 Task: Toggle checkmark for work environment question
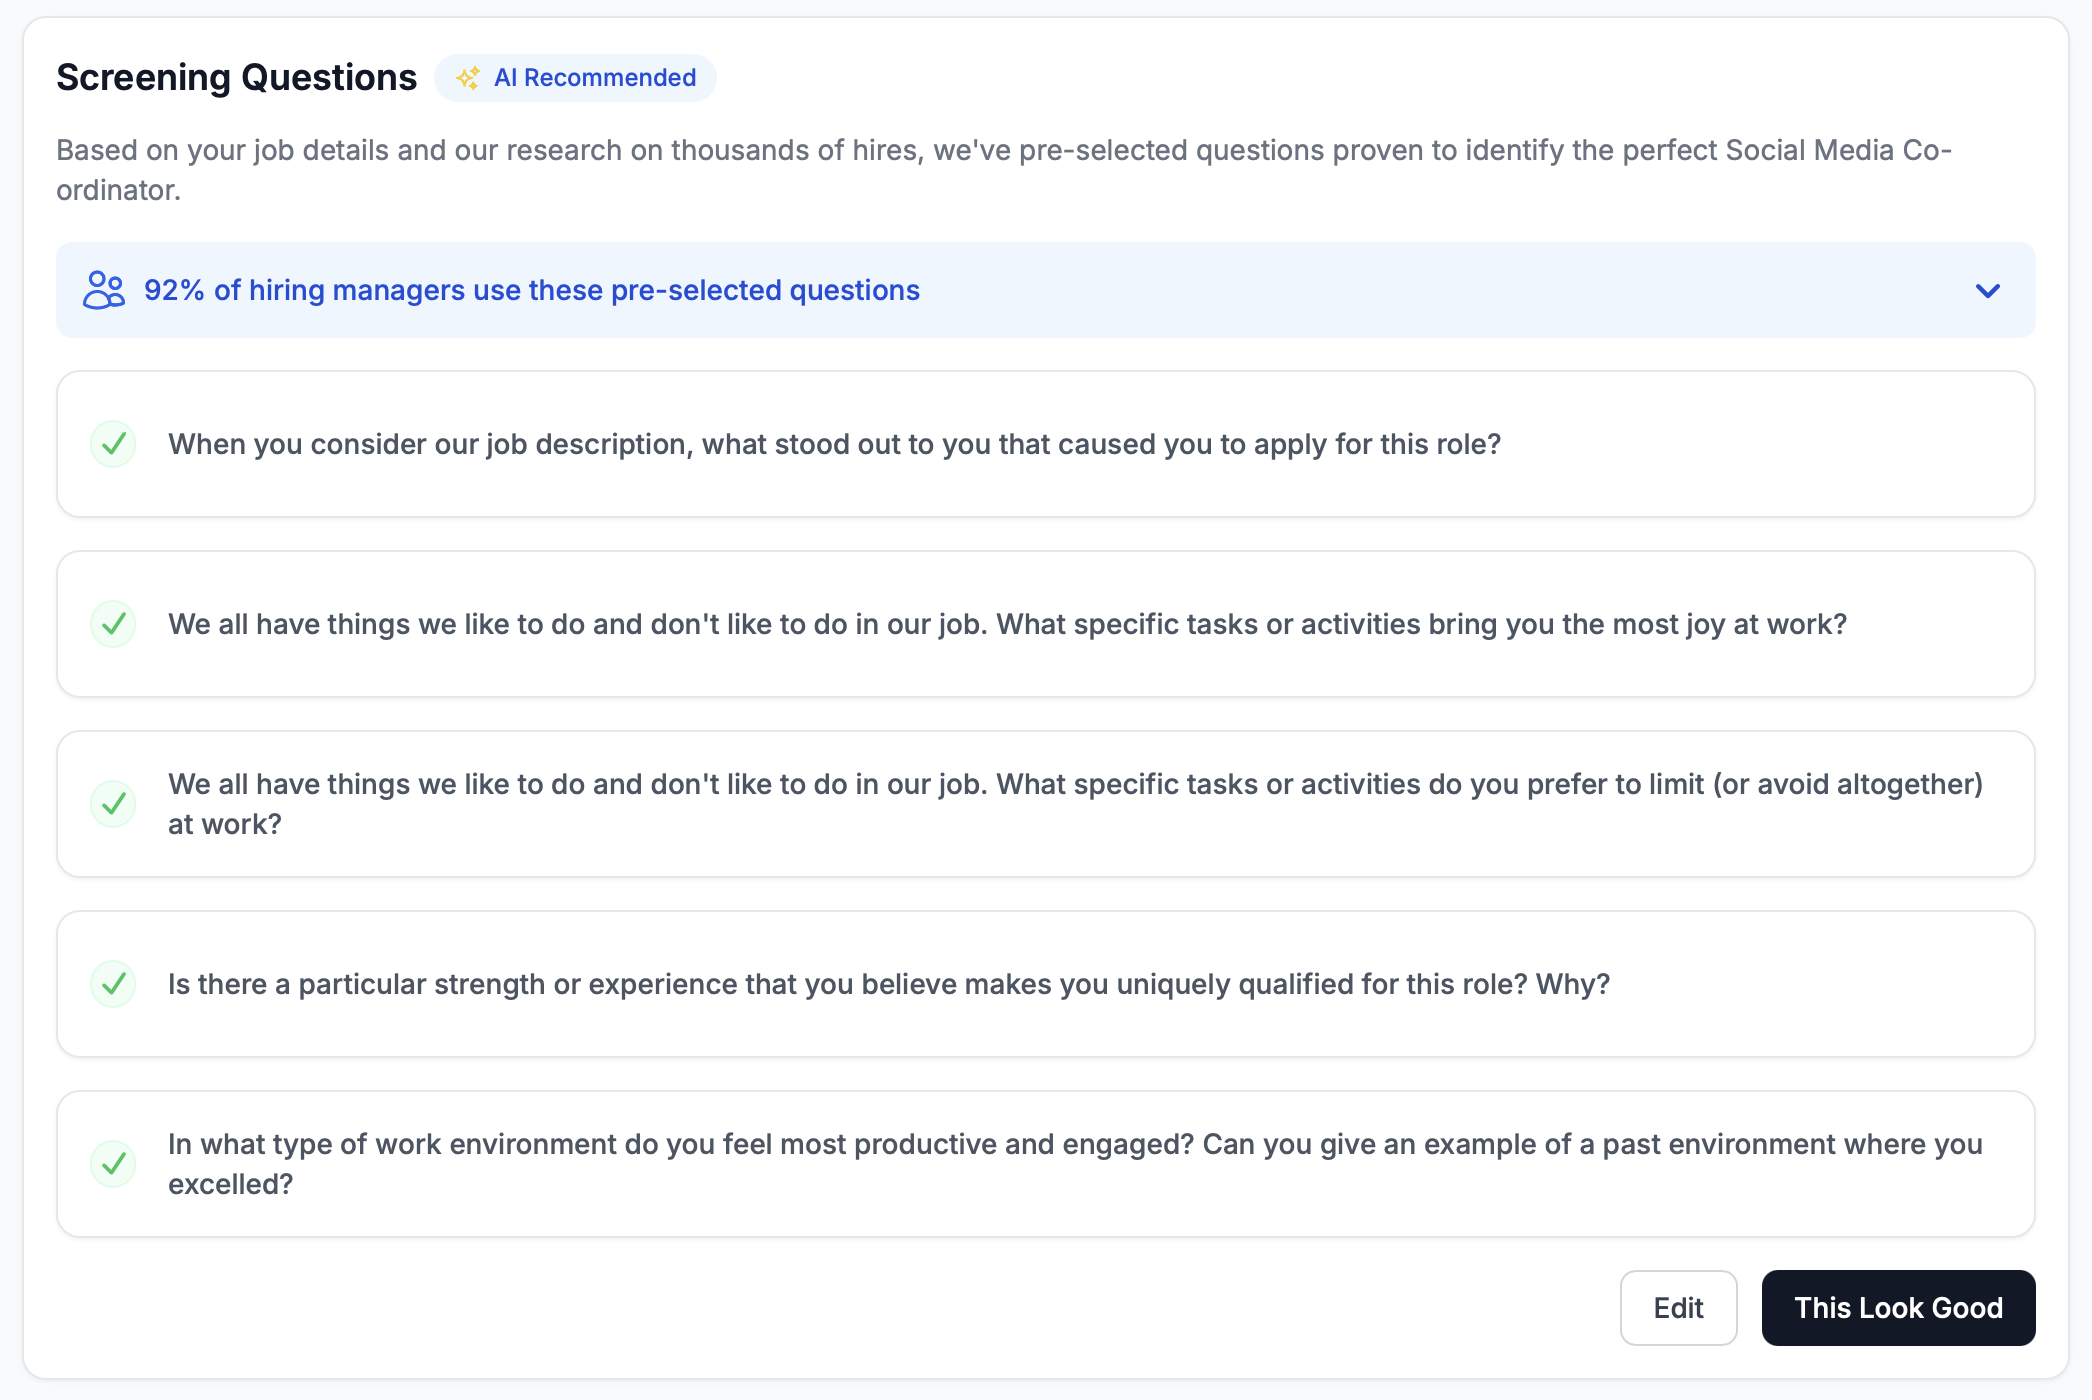click(114, 1164)
